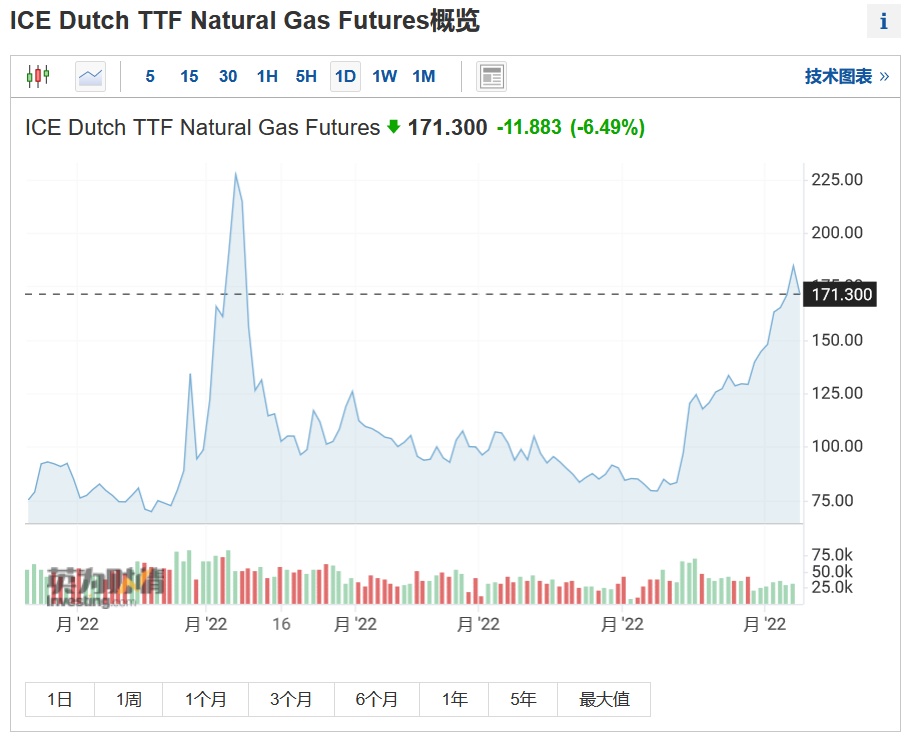The height and width of the screenshot is (739, 906).
Task: Click the chart peak near 225.00
Action: [x=235, y=174]
